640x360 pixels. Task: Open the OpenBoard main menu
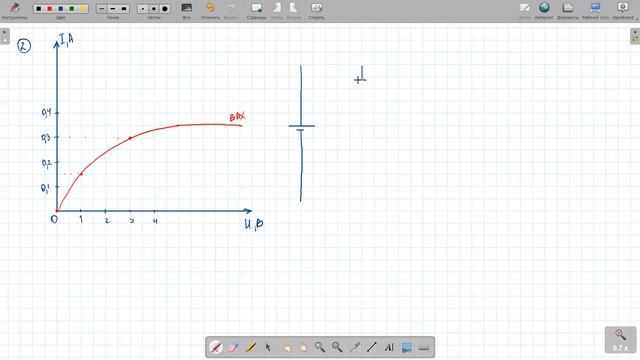623,7
